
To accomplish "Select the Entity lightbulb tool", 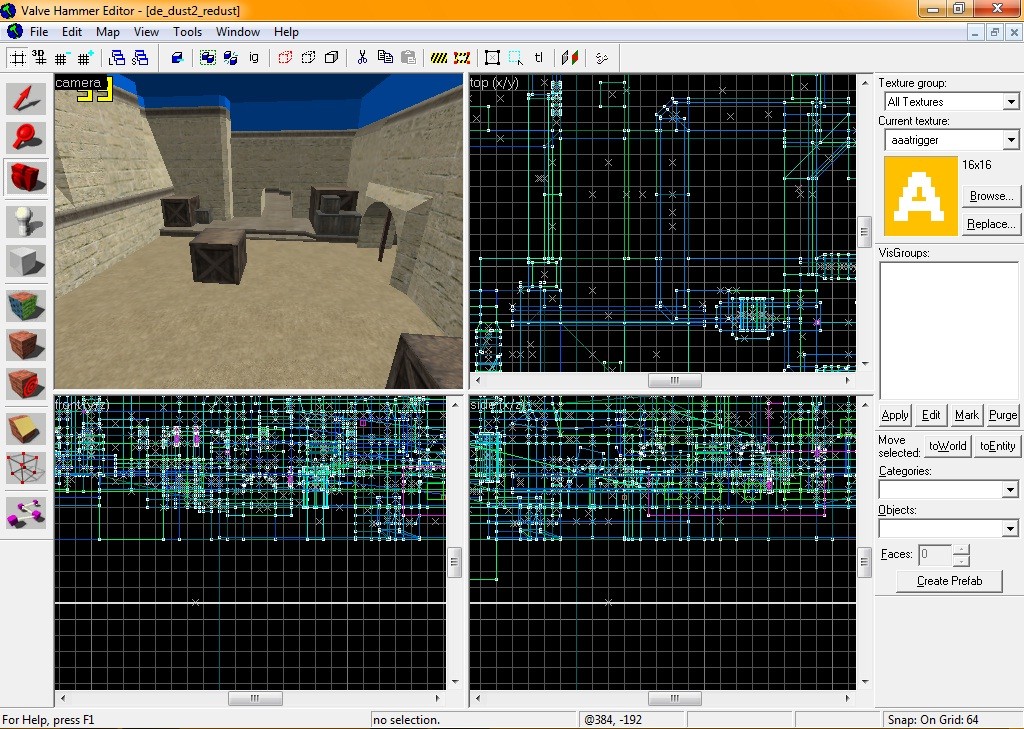I will coord(27,221).
